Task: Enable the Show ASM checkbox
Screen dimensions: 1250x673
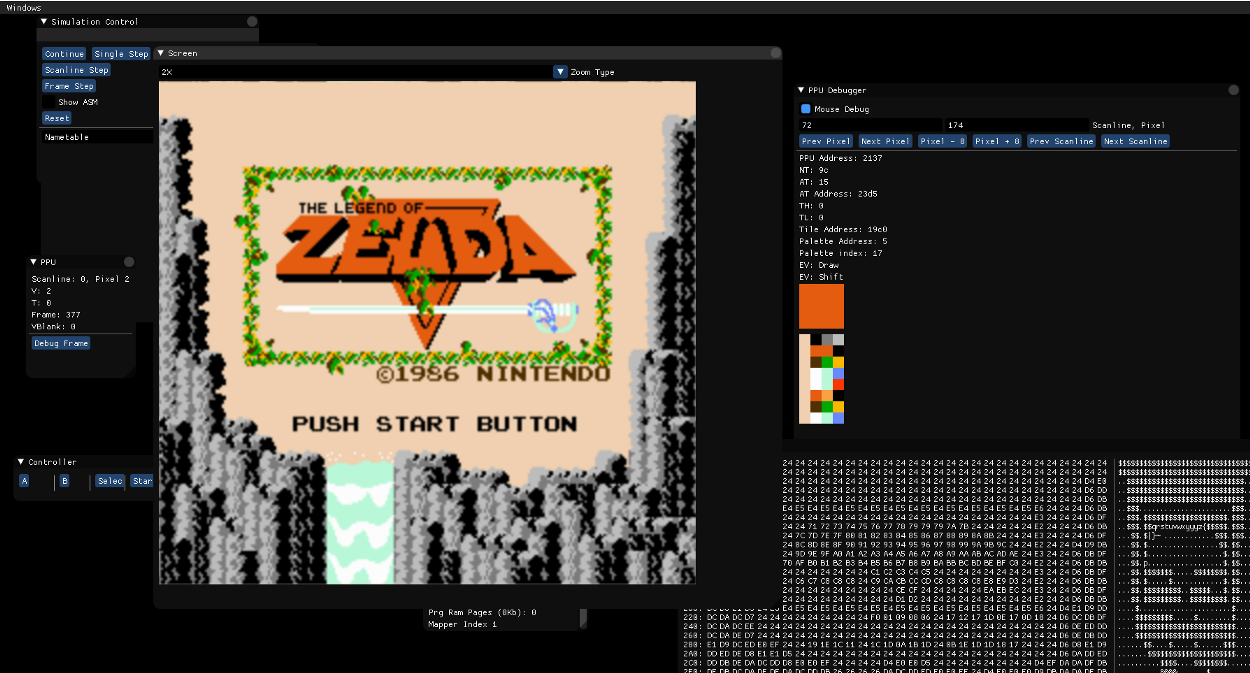Action: [x=49, y=102]
